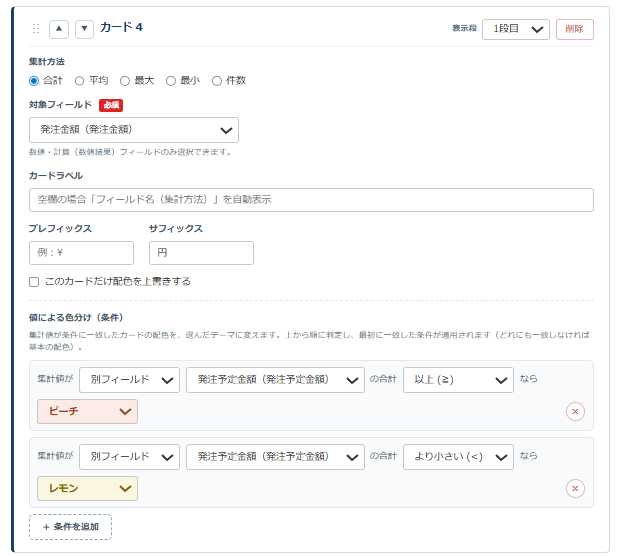Remove the ピーチ condition with its X icon
Viewport: 620px width, 556px height.
(575, 412)
